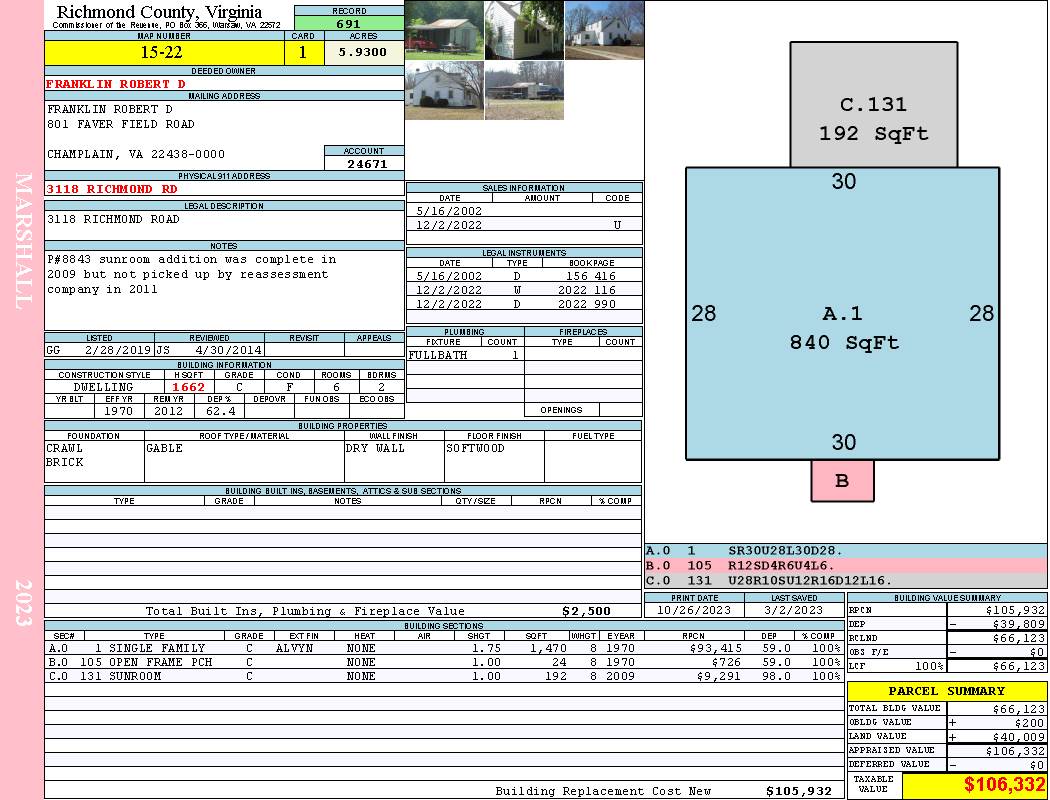This screenshot has width=1050, height=800.
Task: Click the pink B porch section in sketch
Action: point(842,481)
